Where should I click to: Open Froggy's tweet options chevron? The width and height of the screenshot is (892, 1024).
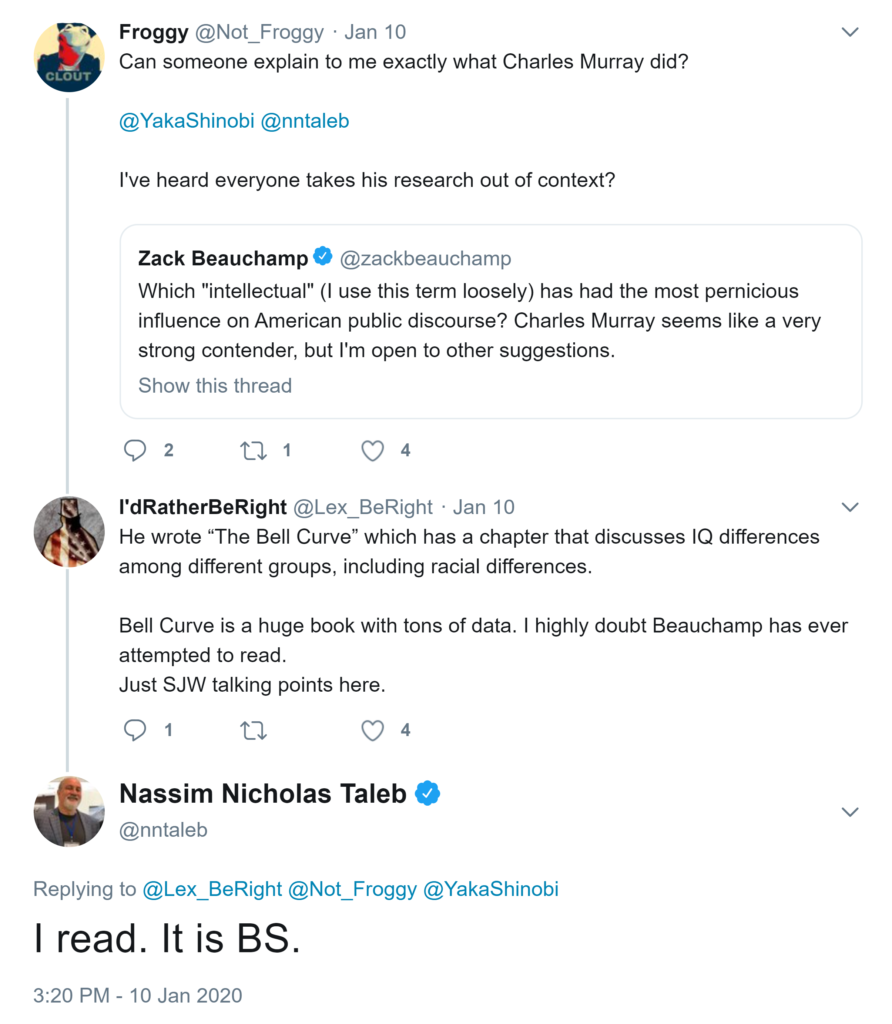click(x=850, y=32)
